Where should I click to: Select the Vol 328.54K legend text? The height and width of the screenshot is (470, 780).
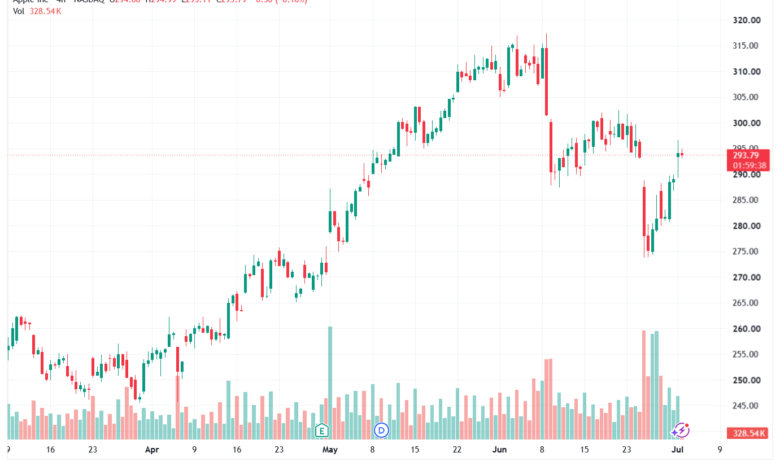tap(37, 11)
